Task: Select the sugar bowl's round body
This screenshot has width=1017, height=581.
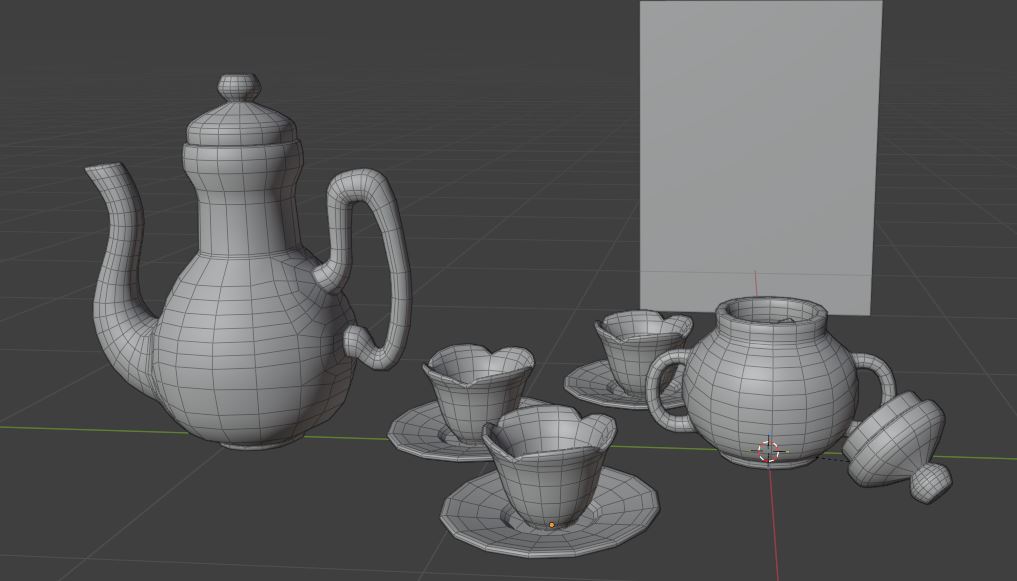Action: [769, 383]
